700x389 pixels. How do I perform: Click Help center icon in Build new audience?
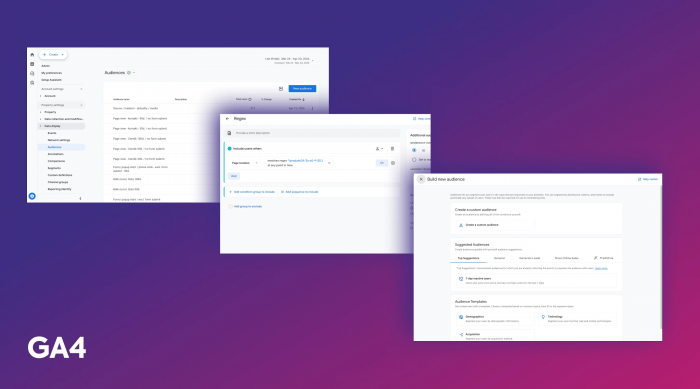pos(639,179)
